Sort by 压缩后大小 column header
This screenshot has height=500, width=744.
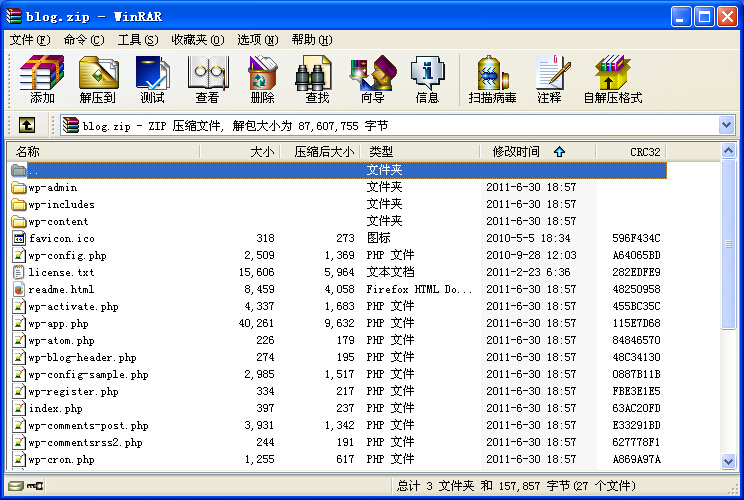coord(321,152)
